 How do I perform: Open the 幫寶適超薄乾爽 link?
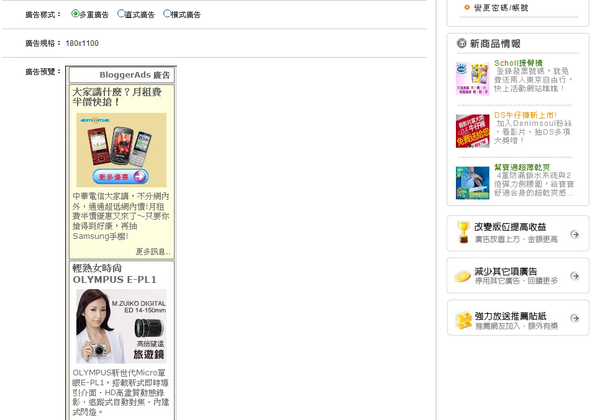522,167
